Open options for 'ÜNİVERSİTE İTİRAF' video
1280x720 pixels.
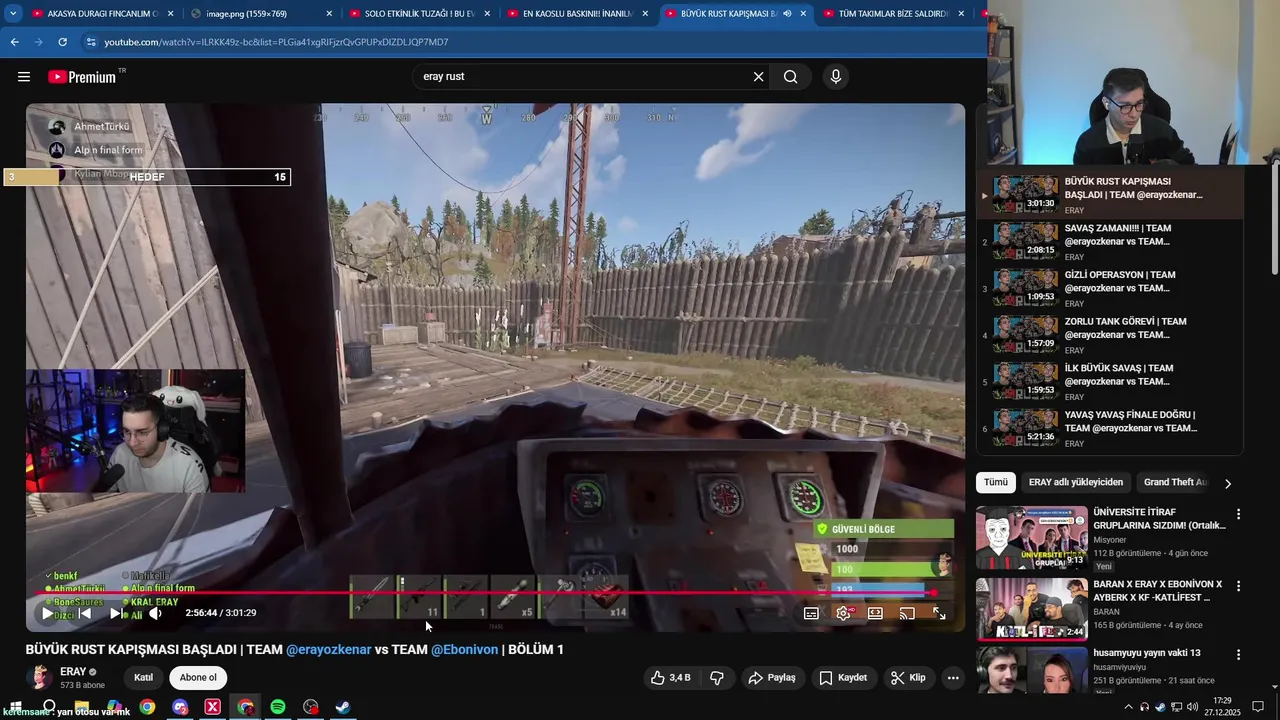tap(1238, 514)
